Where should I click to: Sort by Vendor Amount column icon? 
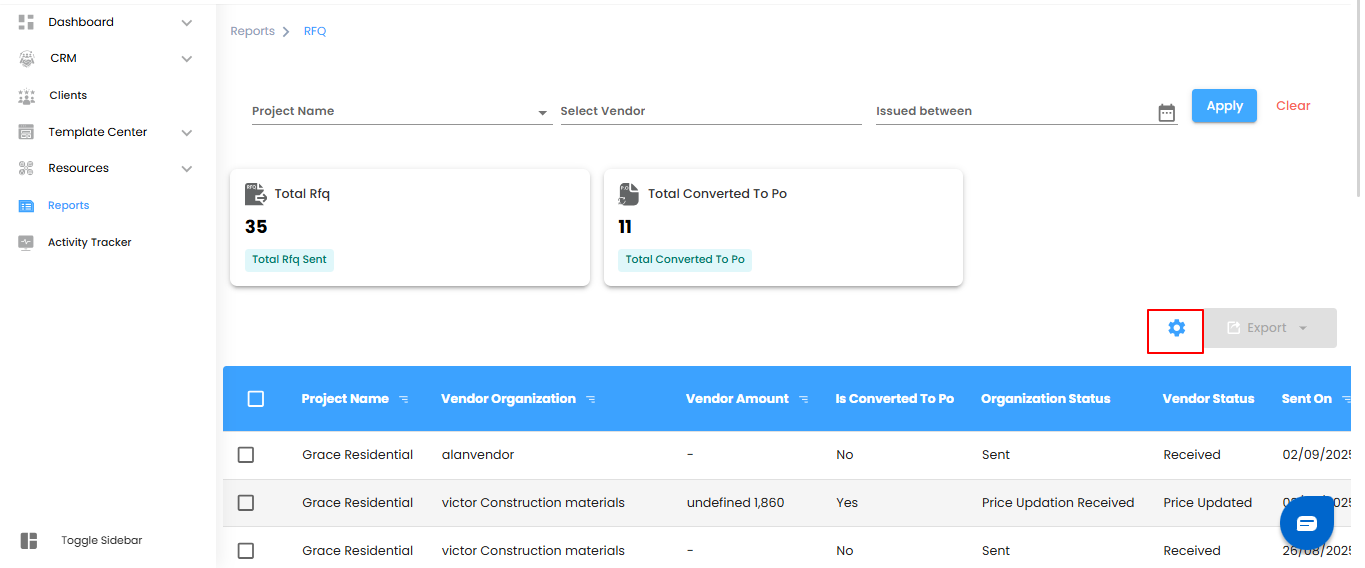pyautogui.click(x=804, y=399)
